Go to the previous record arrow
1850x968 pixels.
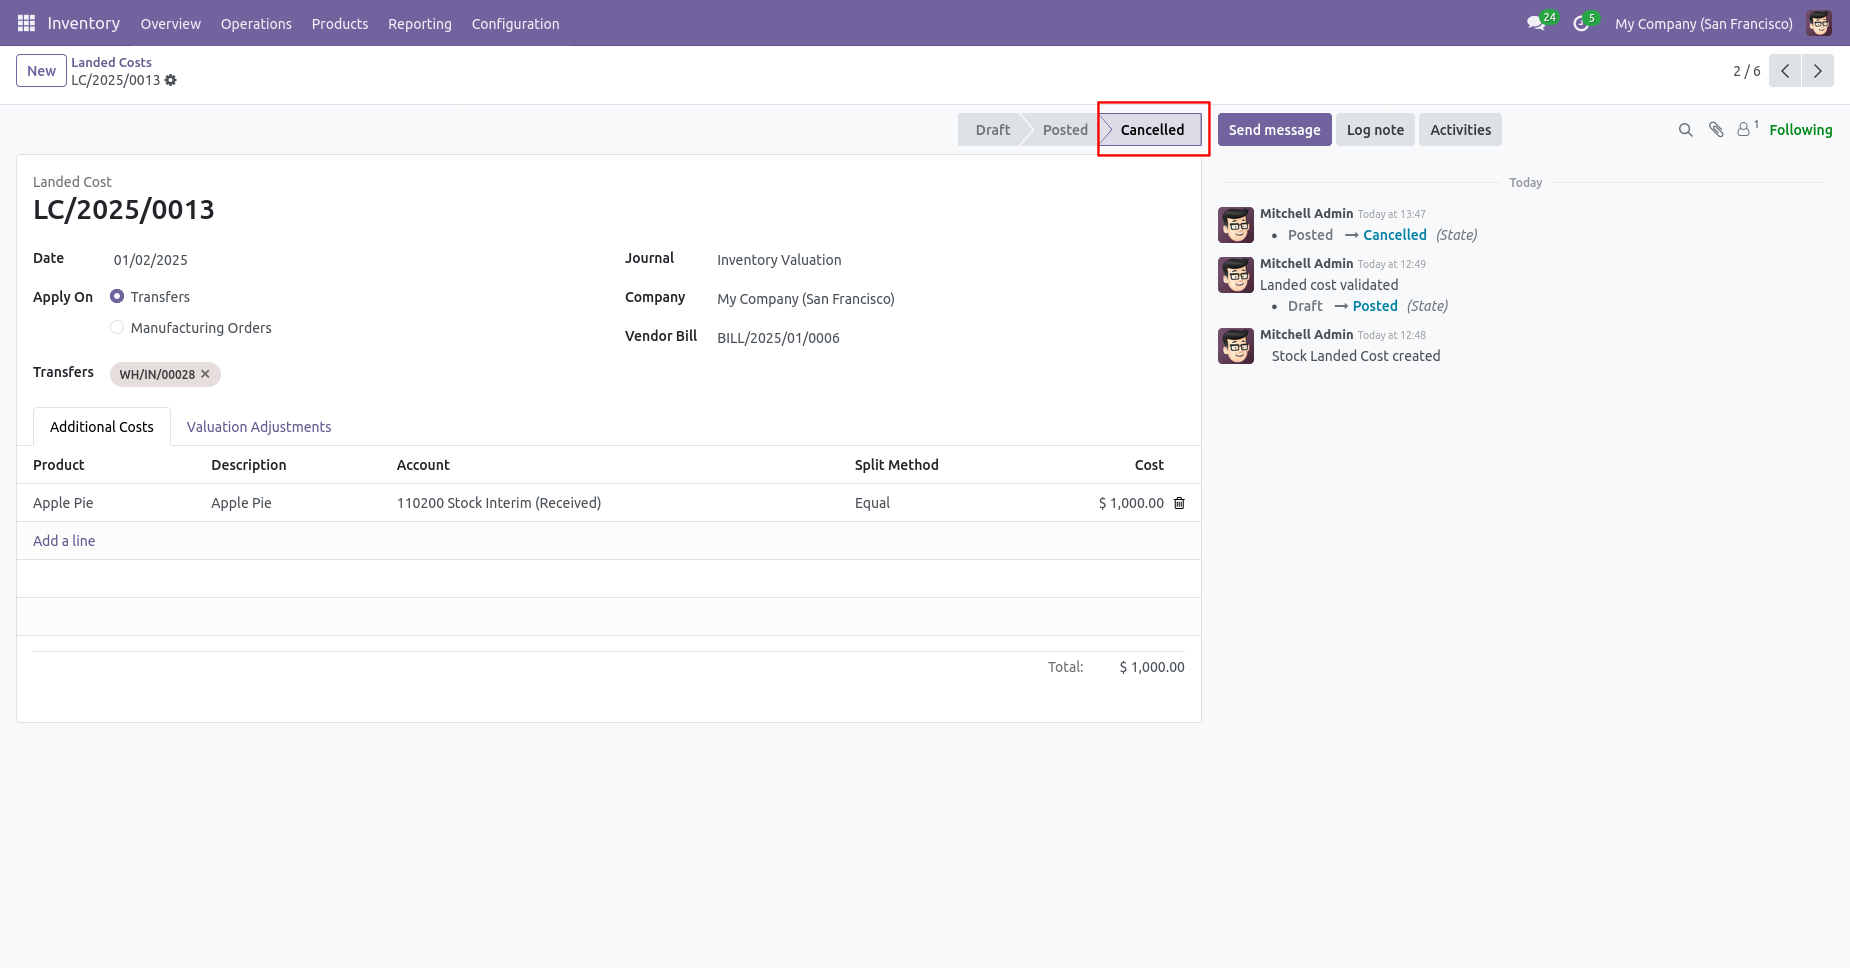(1785, 71)
